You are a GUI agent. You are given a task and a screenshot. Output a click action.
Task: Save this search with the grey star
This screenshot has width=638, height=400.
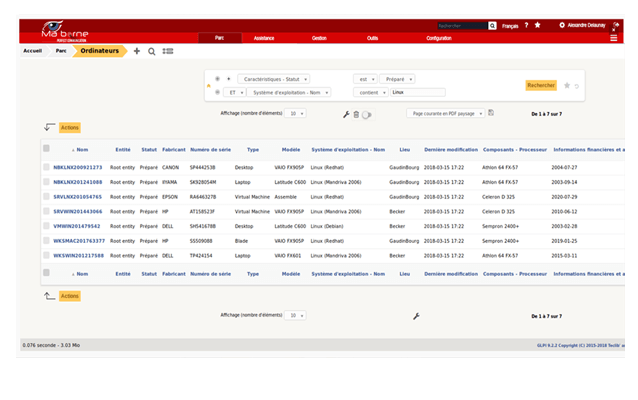tap(567, 85)
